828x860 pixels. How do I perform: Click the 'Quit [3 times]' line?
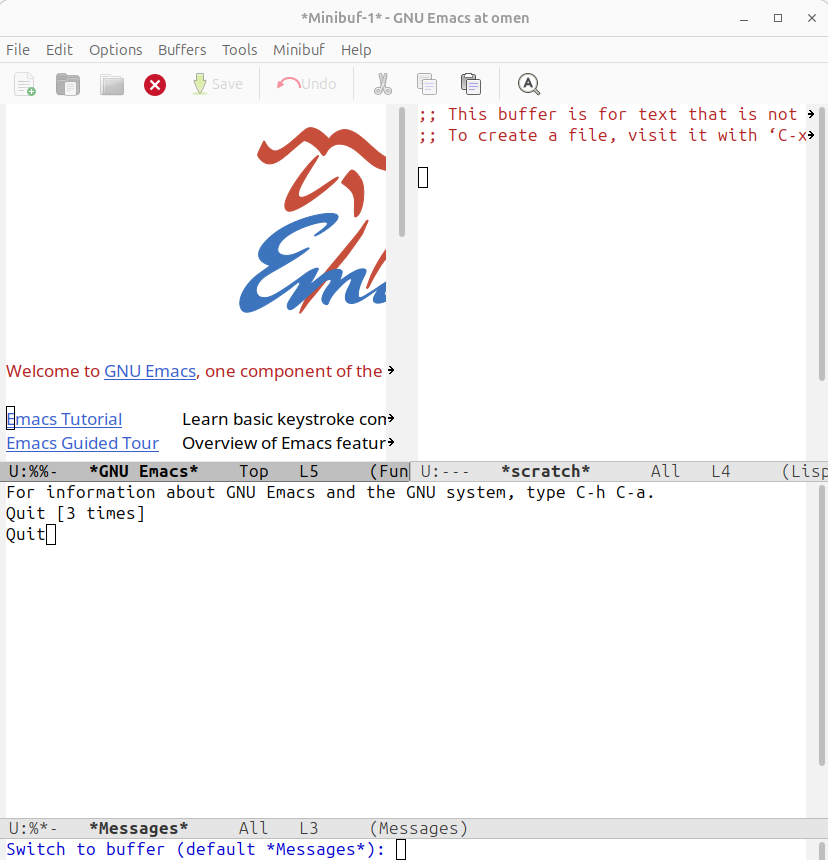(x=75, y=513)
